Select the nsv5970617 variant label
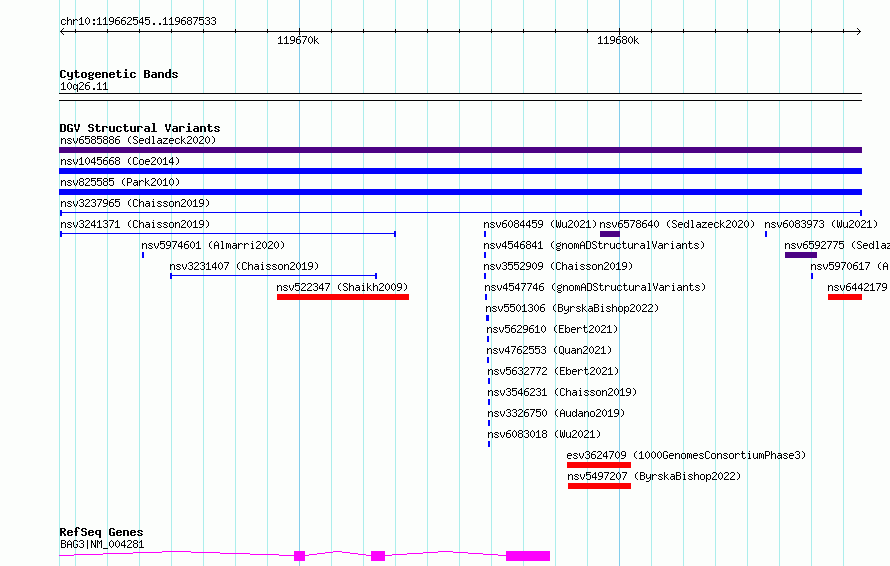Viewport: 890px width, 566px height. (x=850, y=266)
